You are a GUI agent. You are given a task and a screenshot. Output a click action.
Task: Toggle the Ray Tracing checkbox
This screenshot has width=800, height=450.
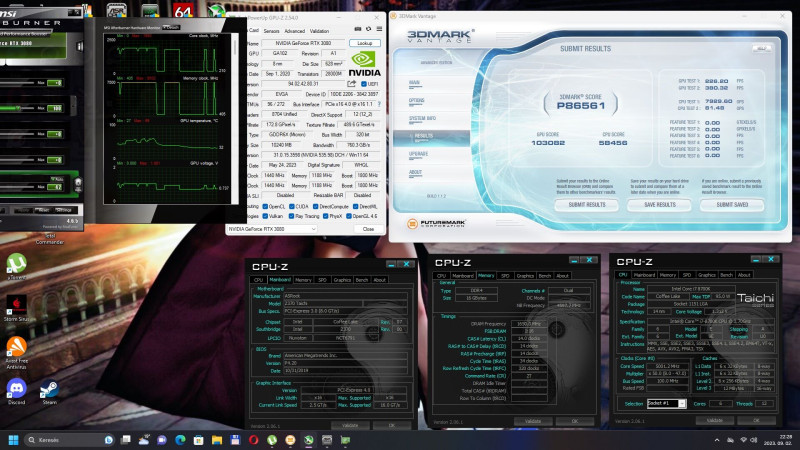pyautogui.click(x=292, y=216)
